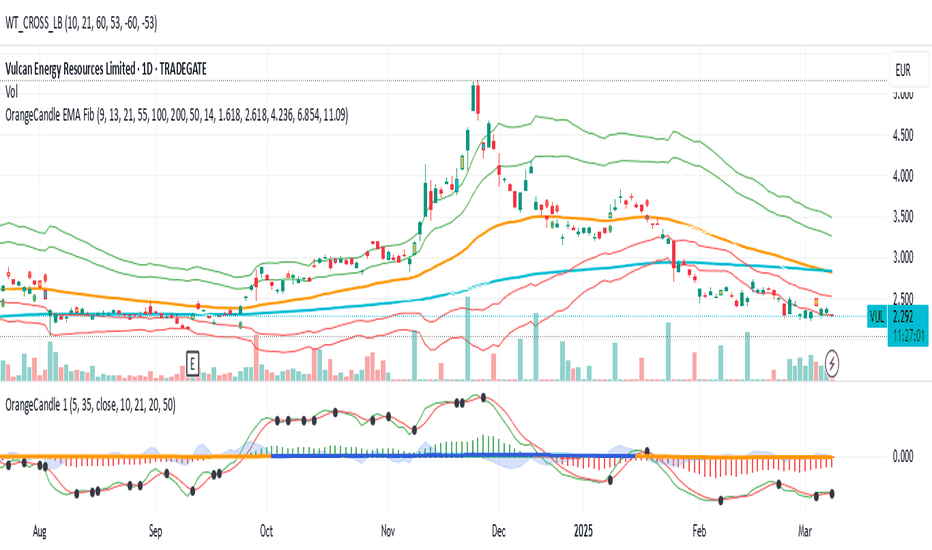
Task: Click the 3.500 price scale label
Action: (x=903, y=216)
